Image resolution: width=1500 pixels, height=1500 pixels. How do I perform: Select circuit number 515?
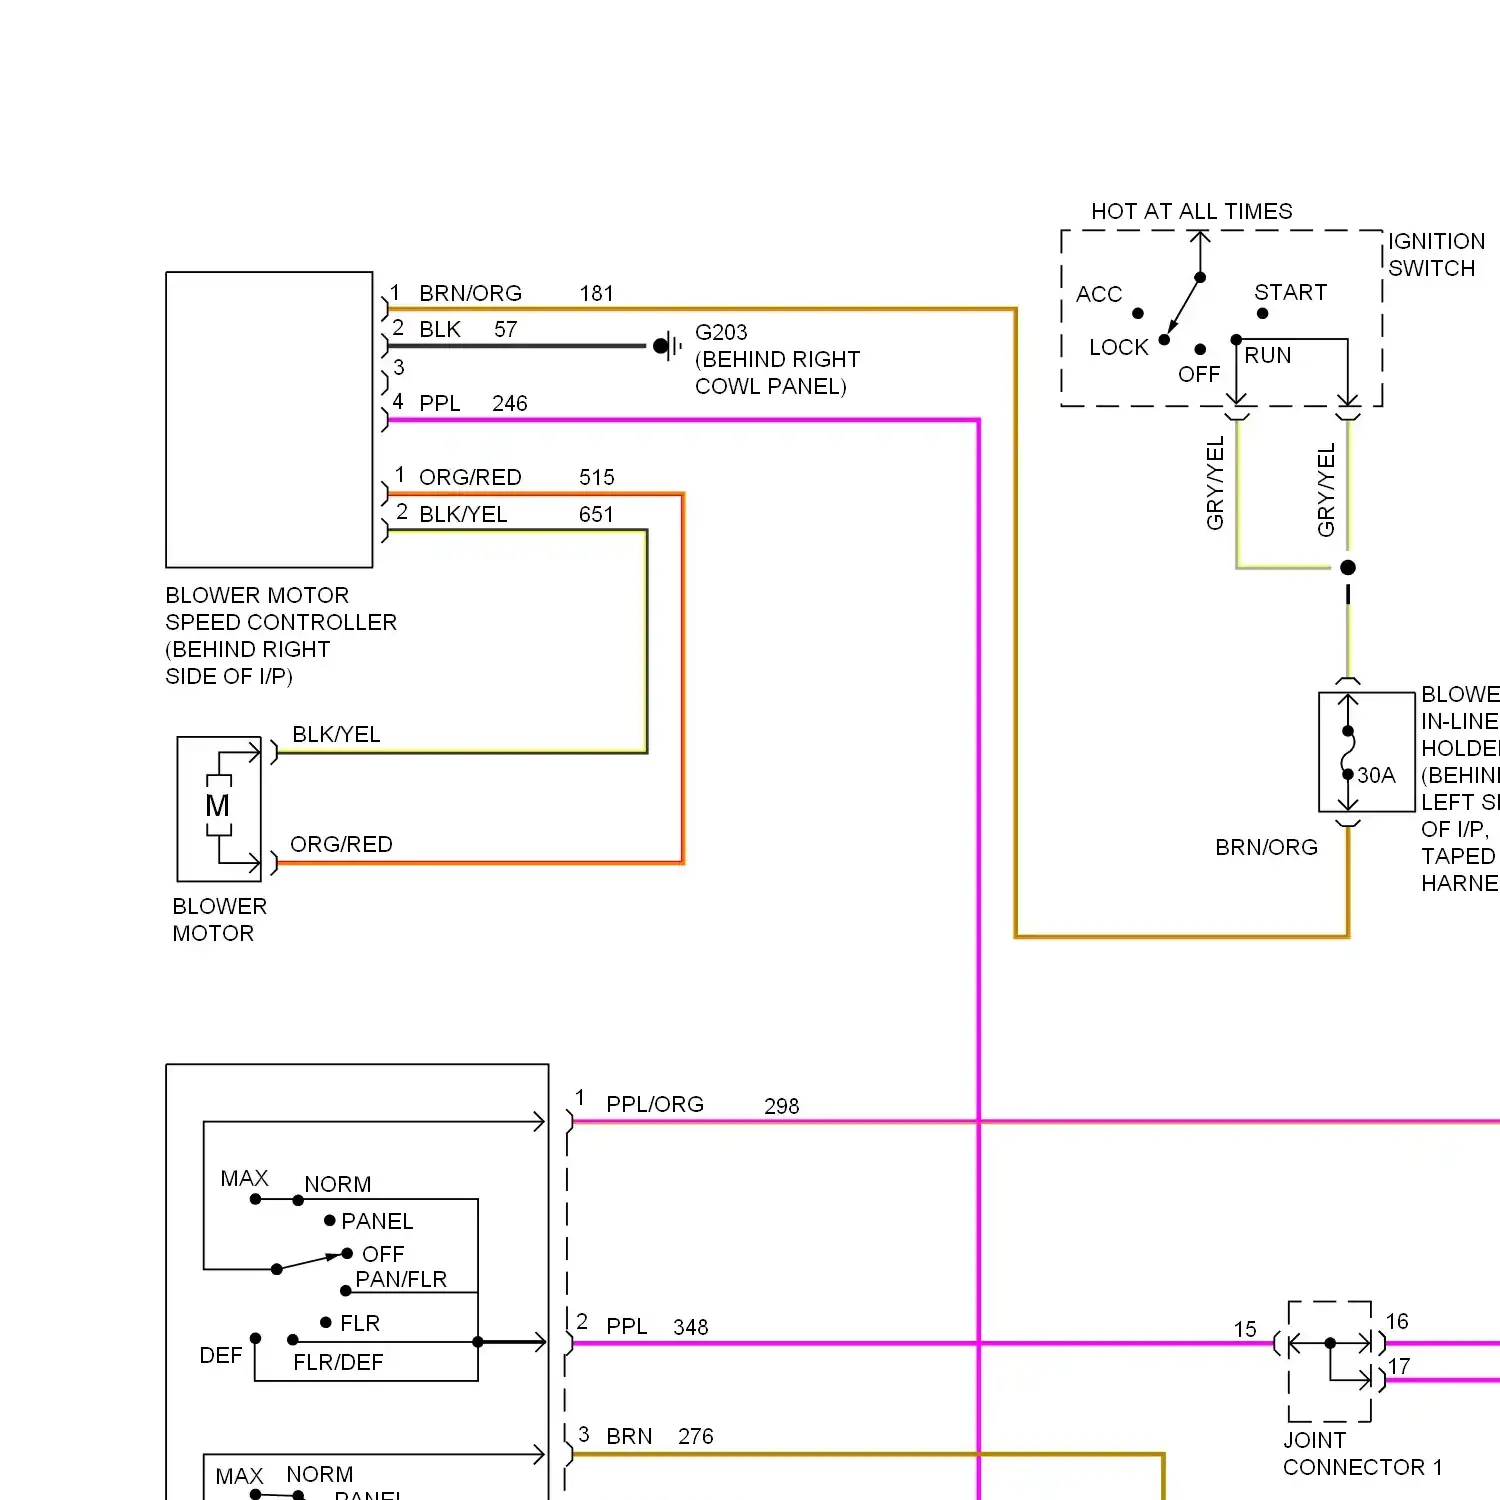[596, 477]
